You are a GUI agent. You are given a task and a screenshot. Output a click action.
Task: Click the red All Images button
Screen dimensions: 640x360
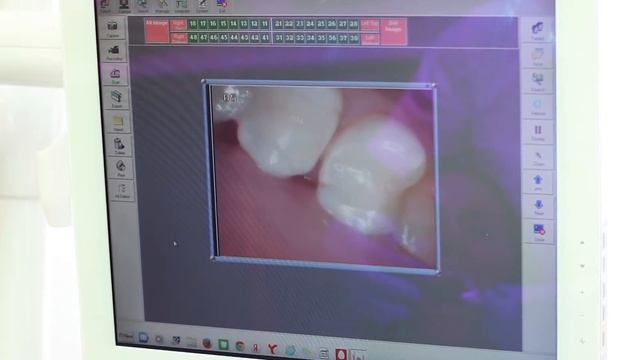click(157, 31)
